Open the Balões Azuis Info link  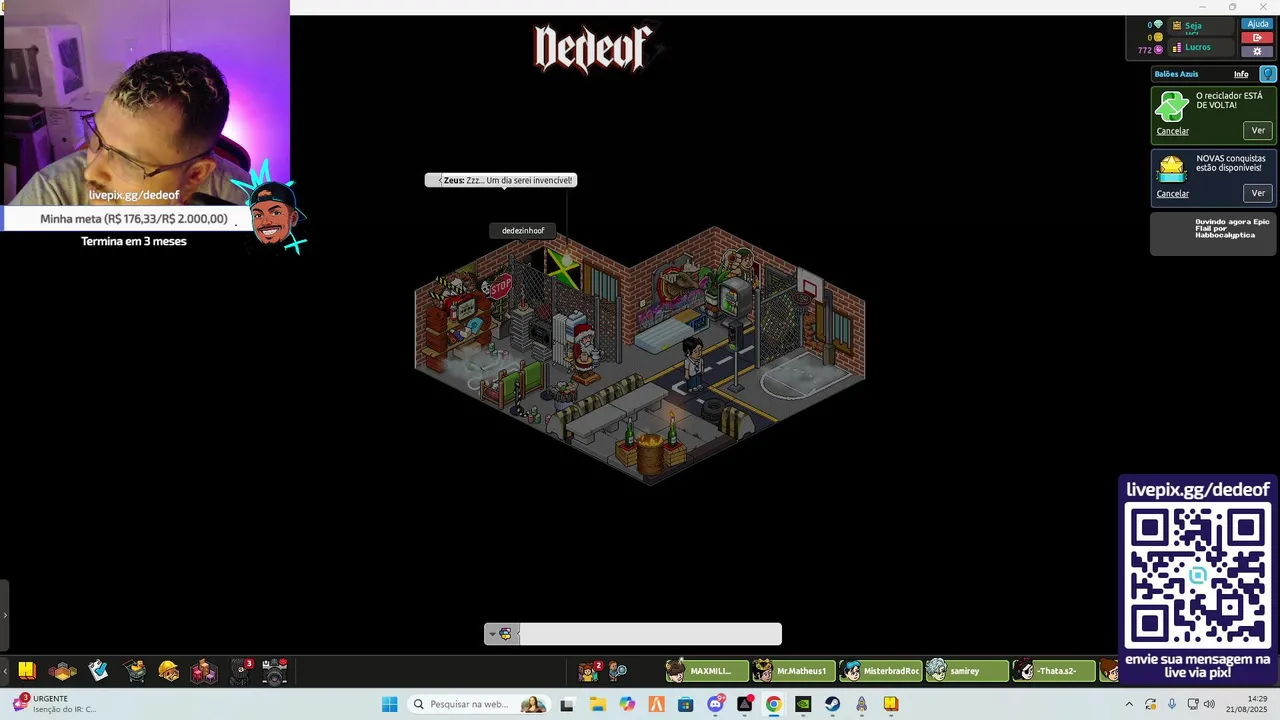[1241, 74]
